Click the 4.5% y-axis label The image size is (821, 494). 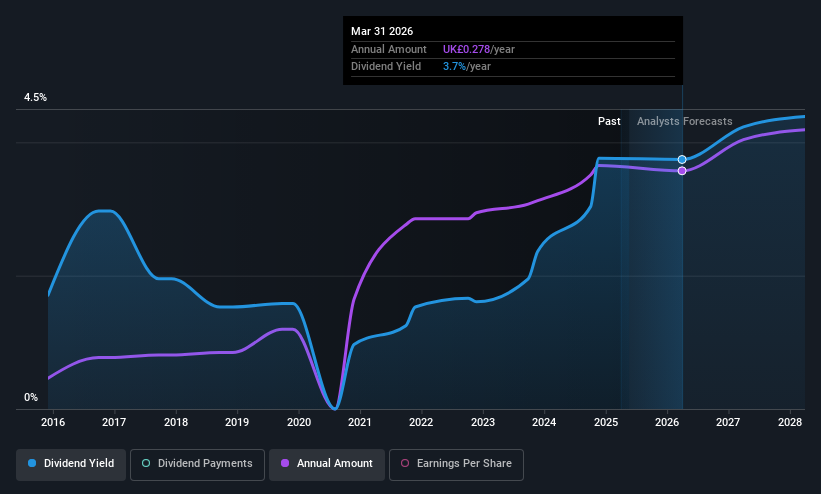click(35, 97)
